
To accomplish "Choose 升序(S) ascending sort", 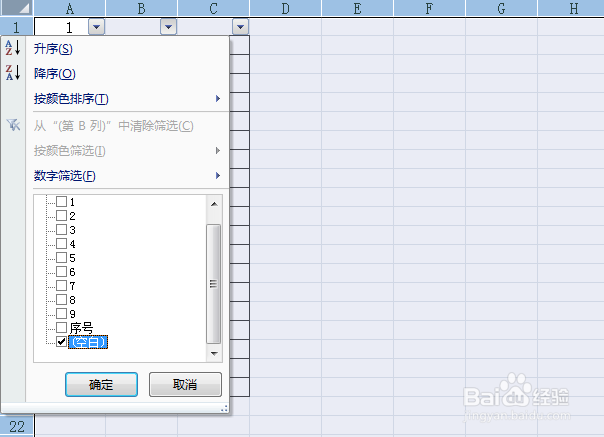I will pyautogui.click(x=53, y=49).
